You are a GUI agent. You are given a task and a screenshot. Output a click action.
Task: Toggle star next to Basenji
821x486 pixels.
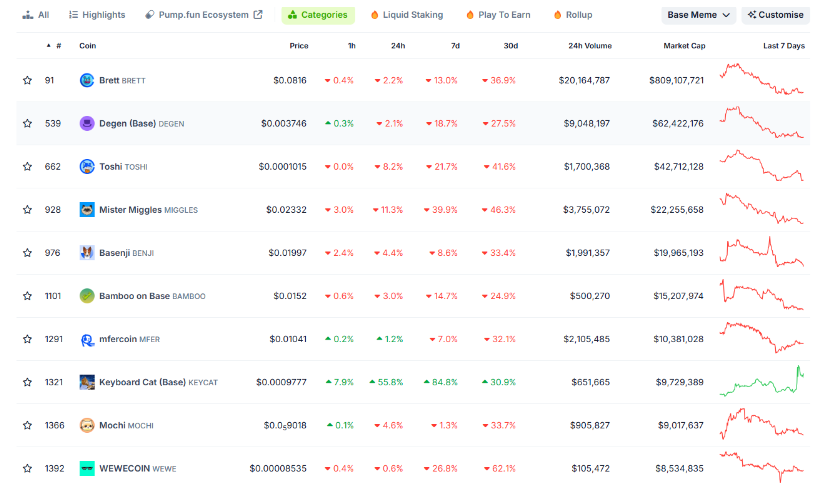point(27,253)
